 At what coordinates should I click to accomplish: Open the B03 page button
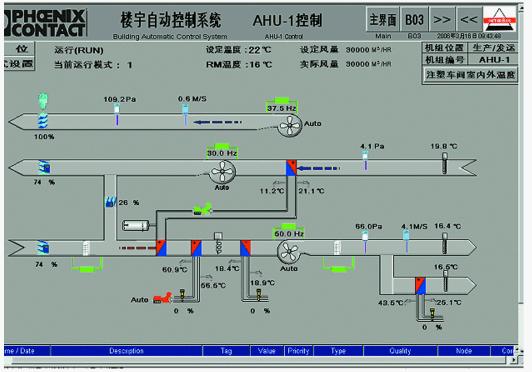click(415, 20)
